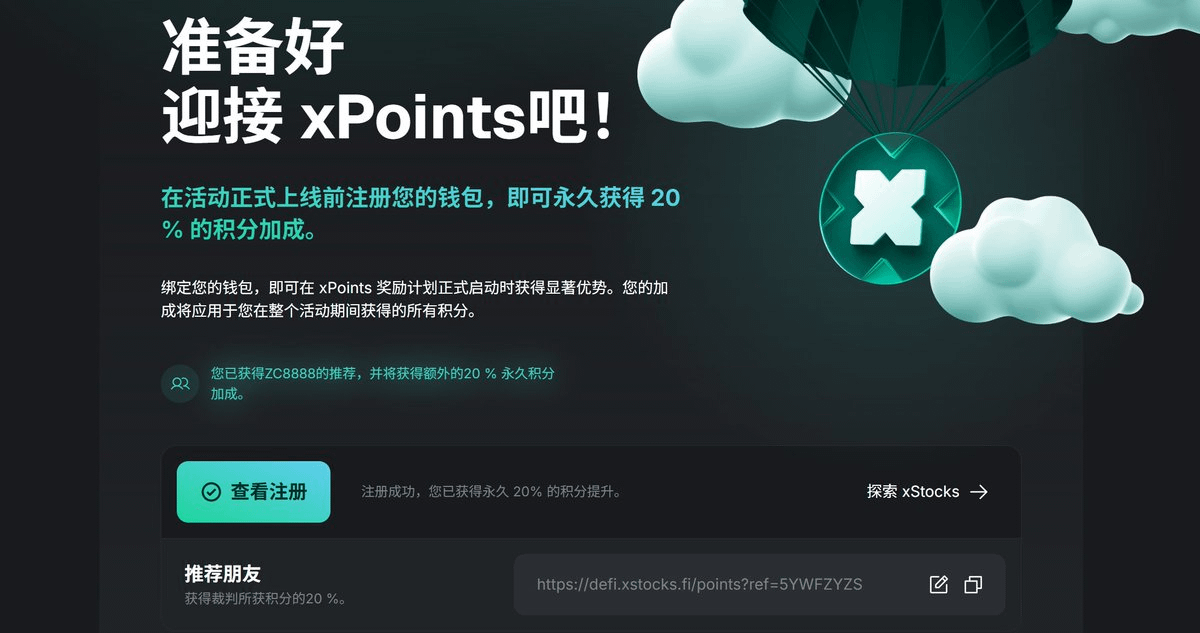
Task: Click the 查看注册 button
Action: pyautogui.click(x=253, y=492)
